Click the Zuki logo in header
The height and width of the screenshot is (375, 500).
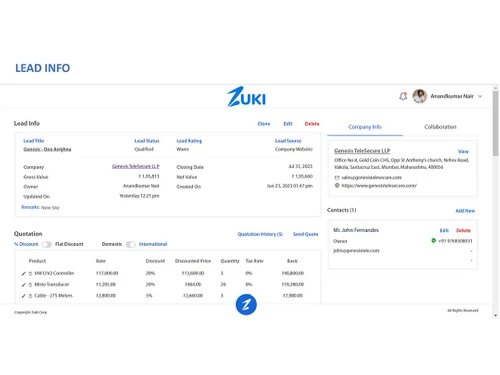coord(246,97)
